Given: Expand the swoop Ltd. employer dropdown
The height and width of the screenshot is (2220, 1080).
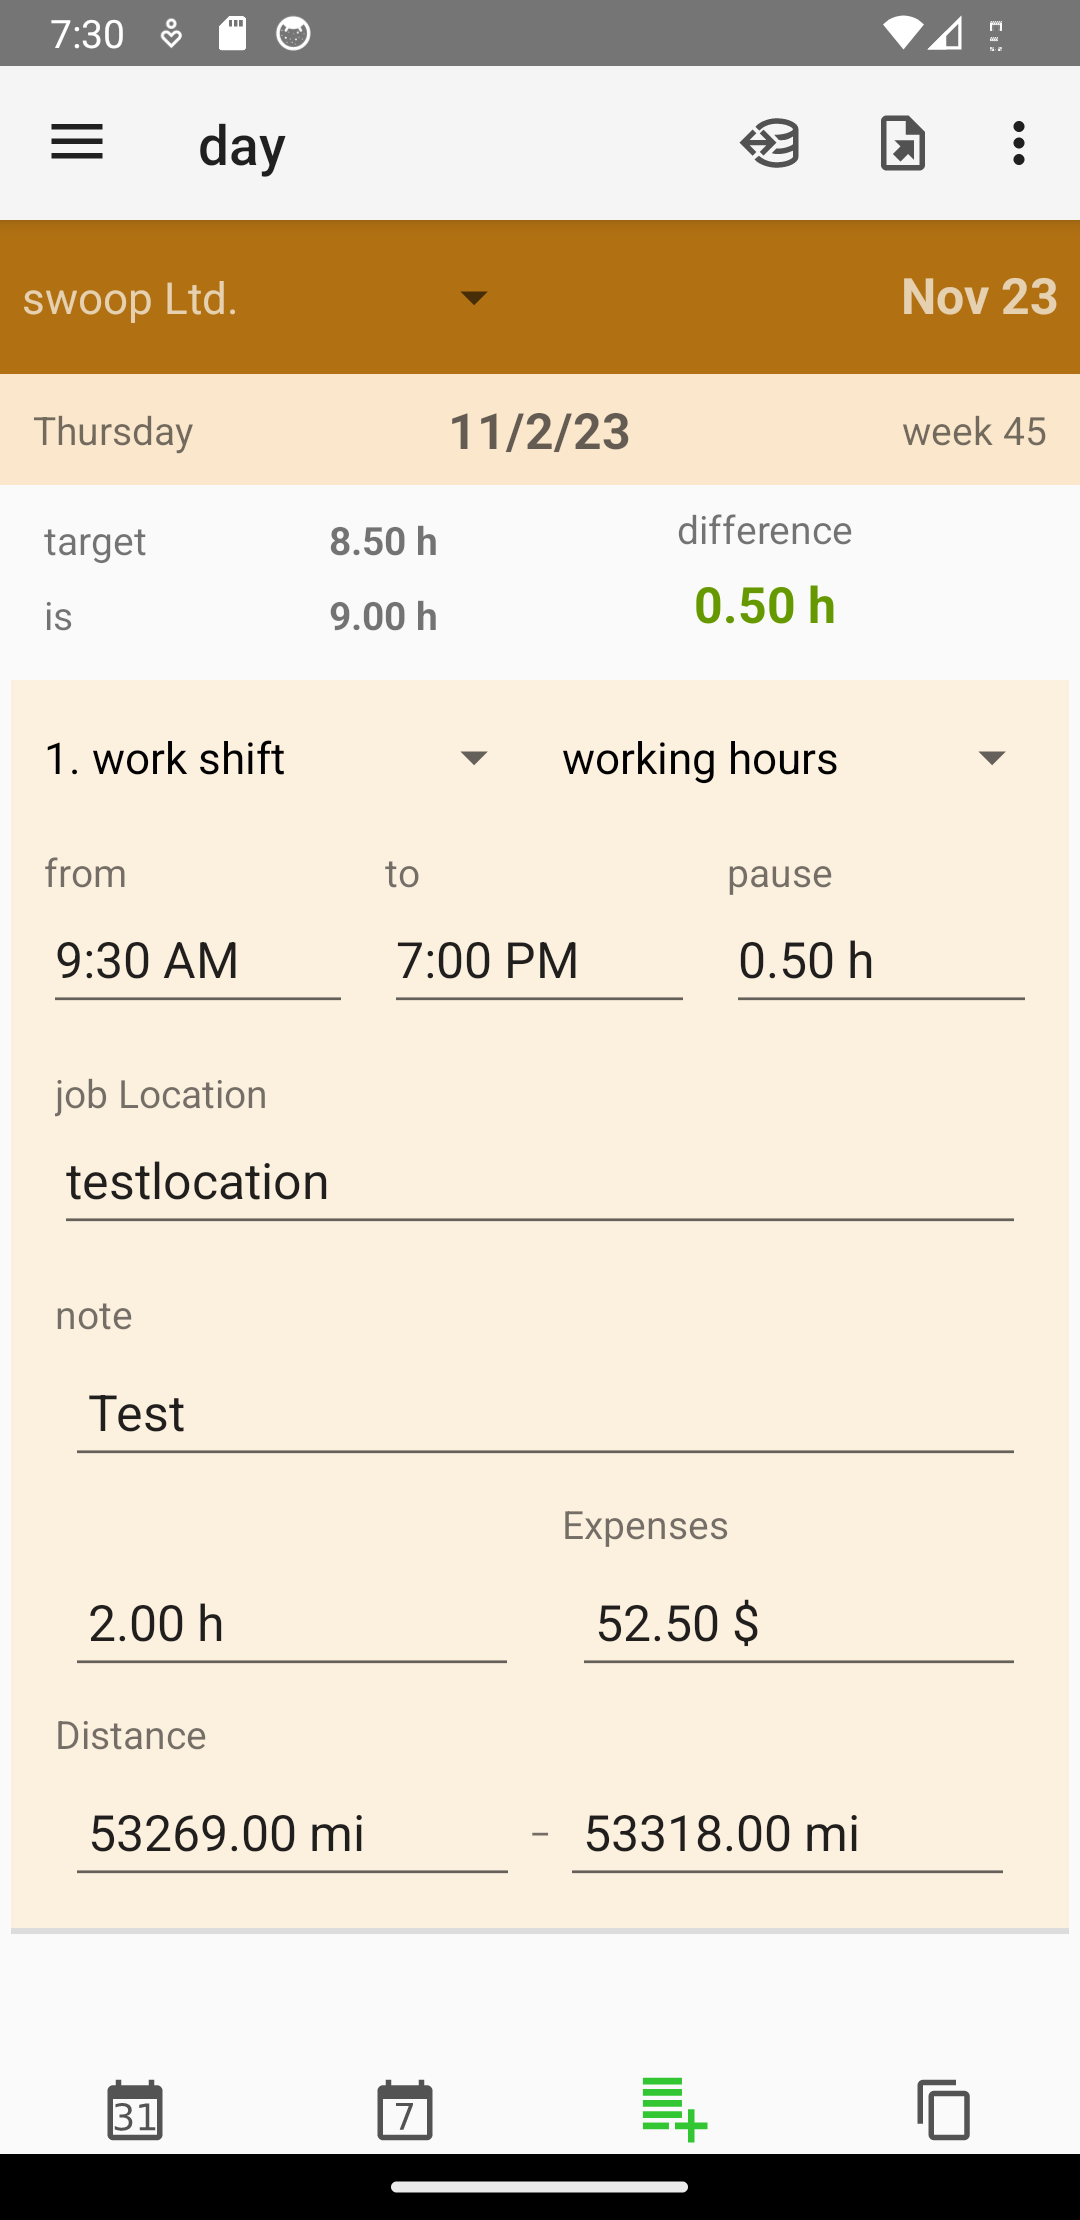Looking at the screenshot, I should 256,298.
